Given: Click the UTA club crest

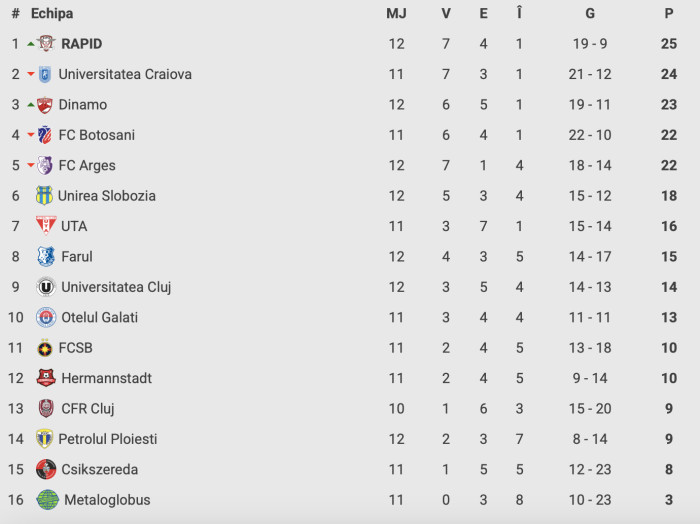Looking at the screenshot, I should click(46, 226).
